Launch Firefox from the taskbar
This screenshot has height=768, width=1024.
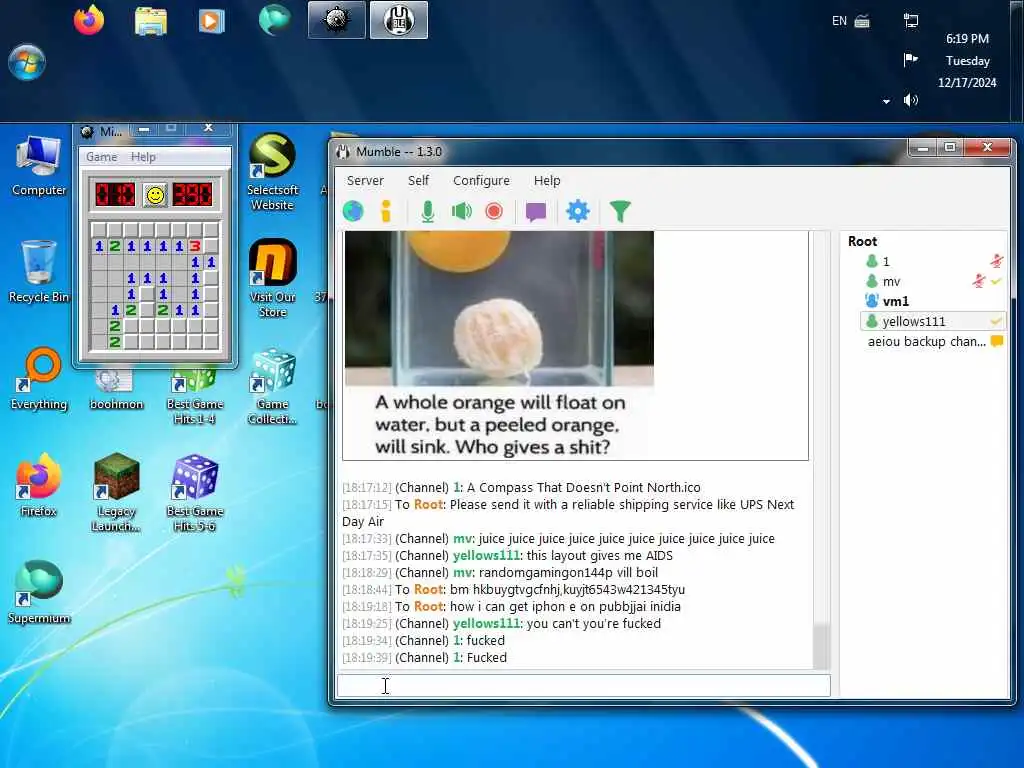click(x=89, y=20)
